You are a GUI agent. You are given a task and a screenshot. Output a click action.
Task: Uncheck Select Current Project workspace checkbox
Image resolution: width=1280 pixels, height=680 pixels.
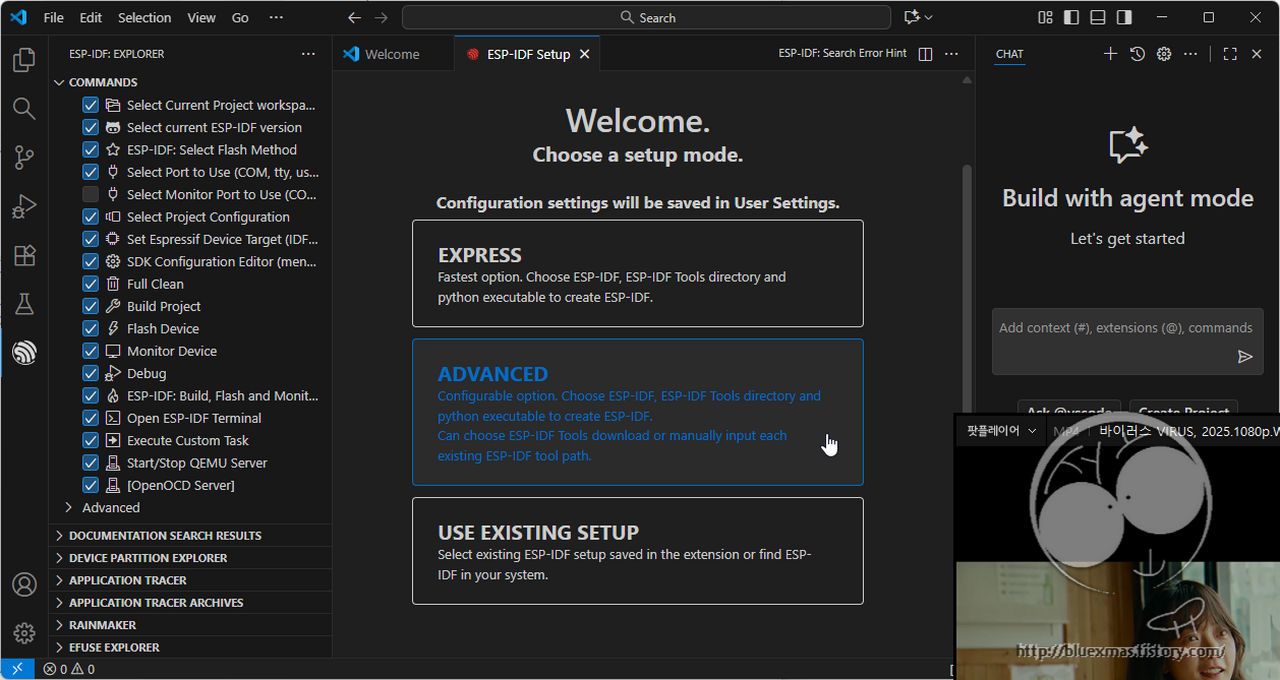pos(90,105)
